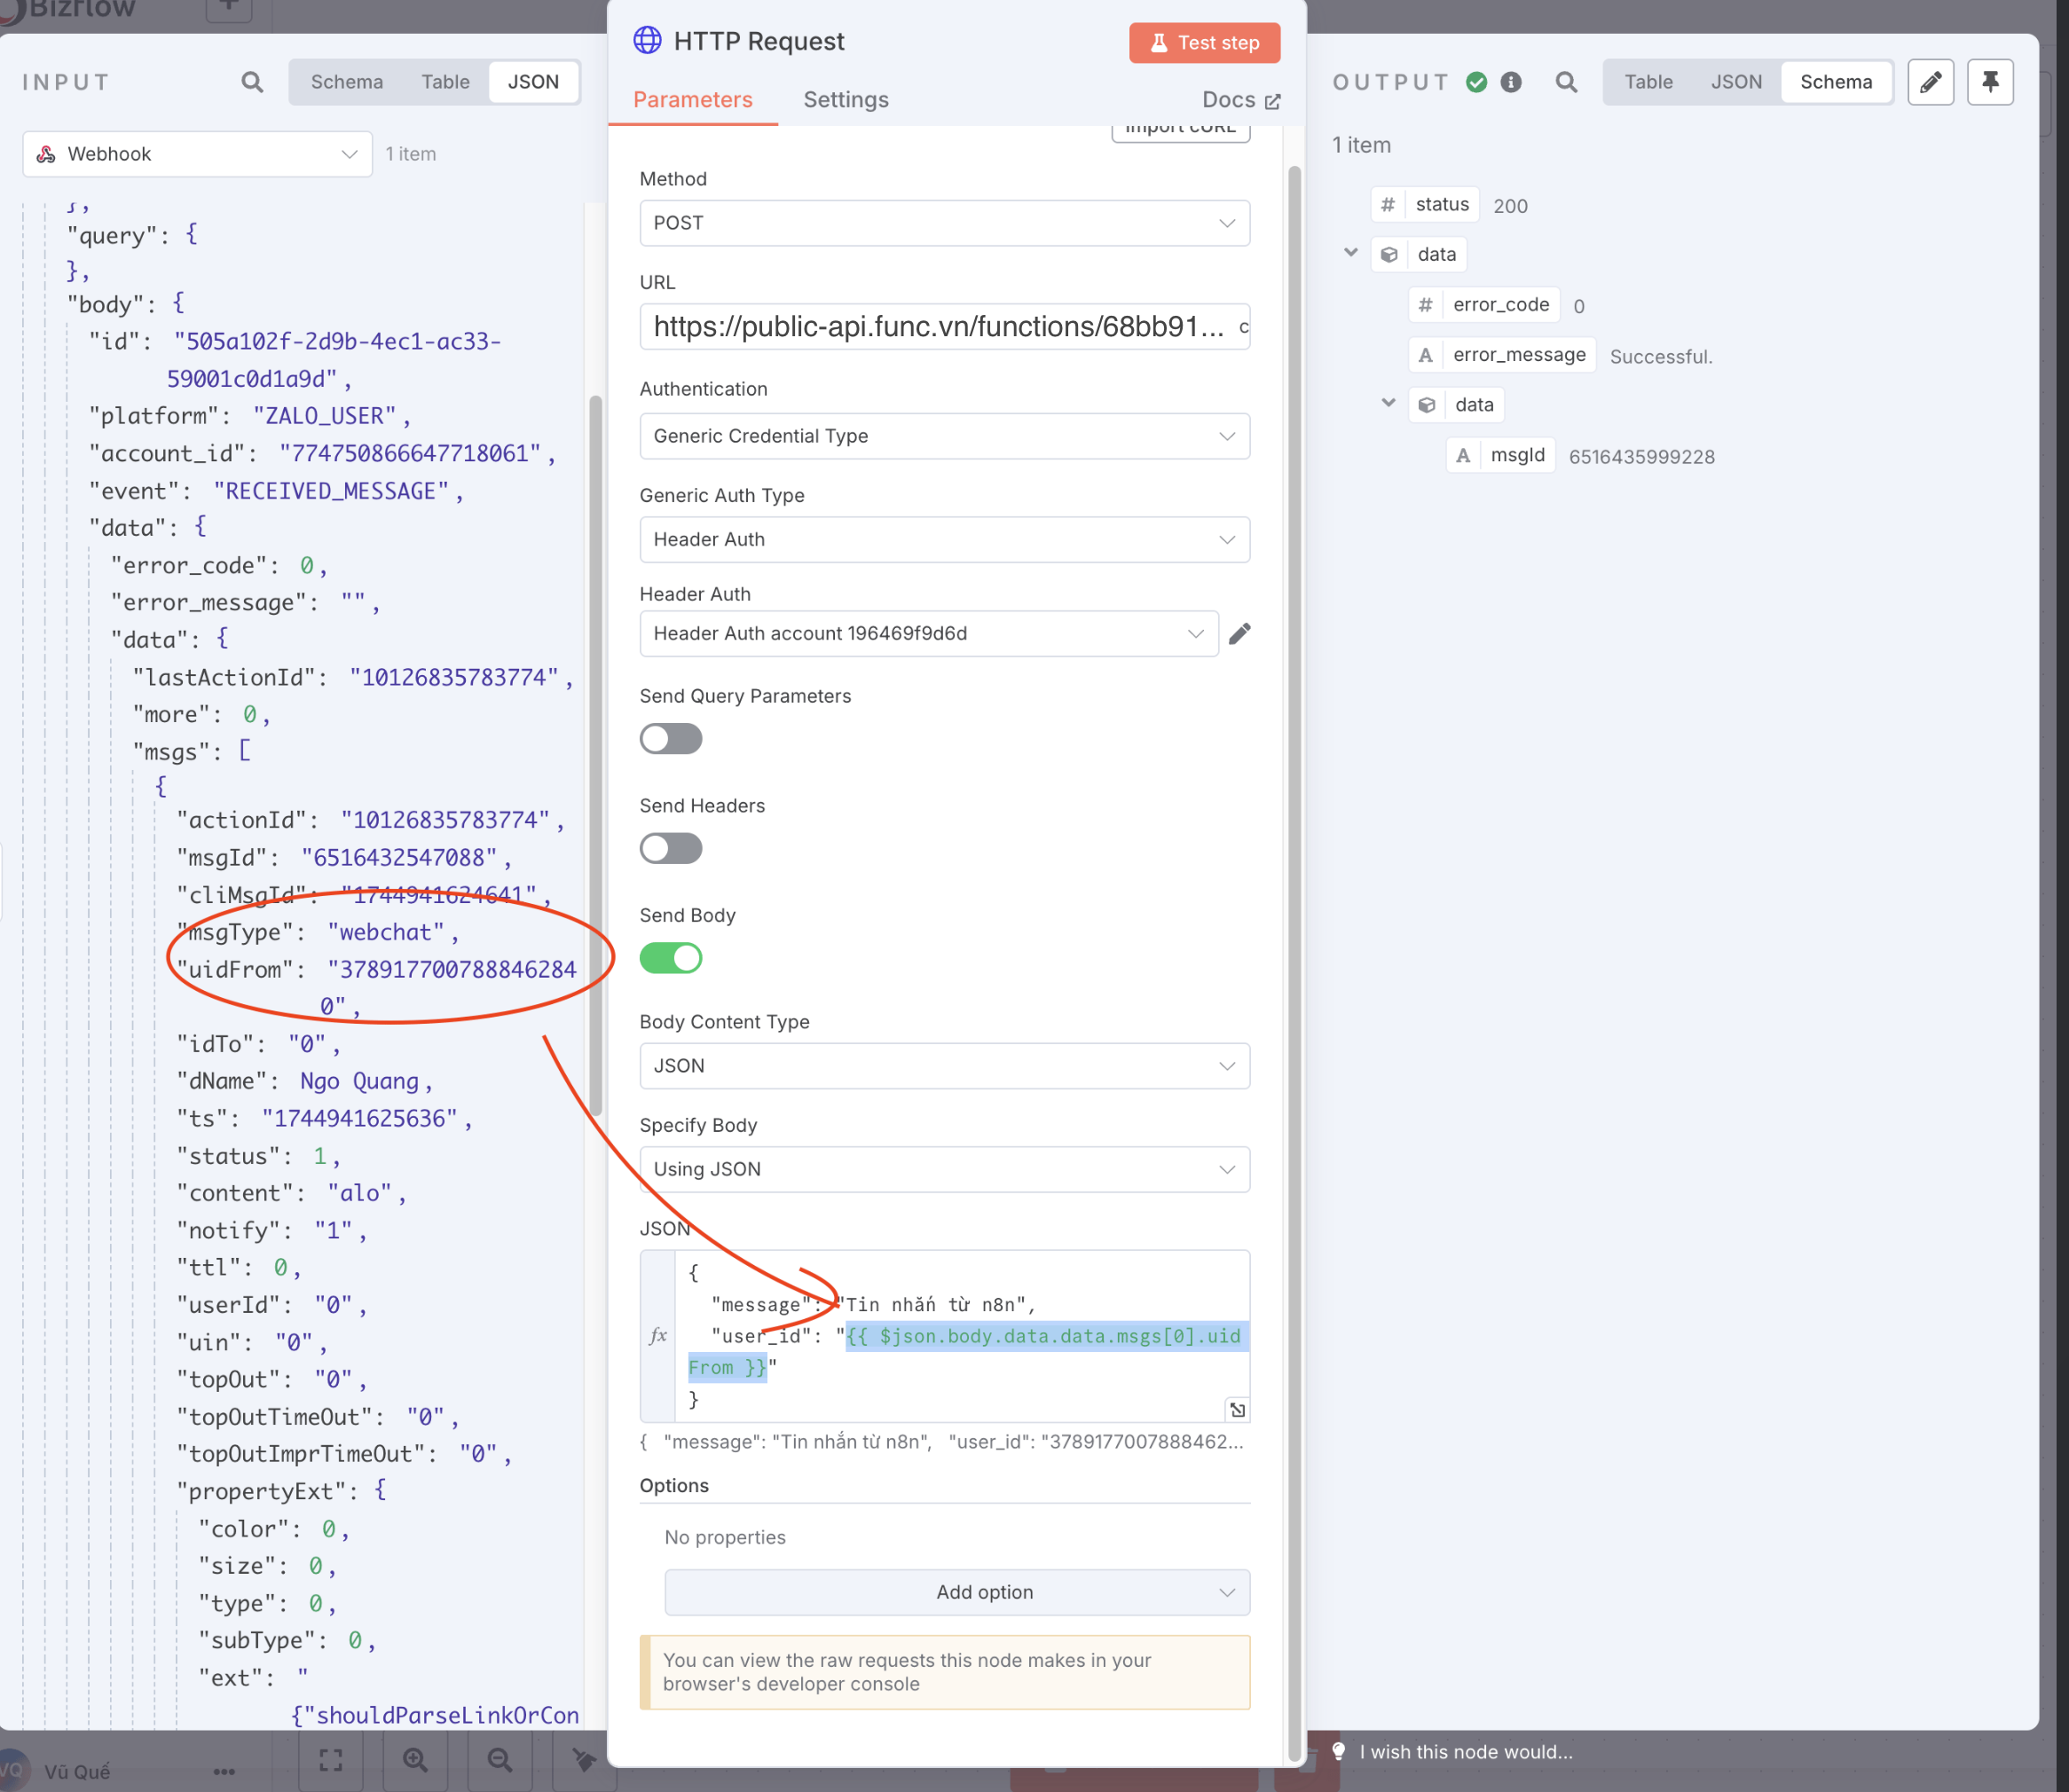Switch input view to Schema
This screenshot has width=2069, height=1792.
pos(346,82)
